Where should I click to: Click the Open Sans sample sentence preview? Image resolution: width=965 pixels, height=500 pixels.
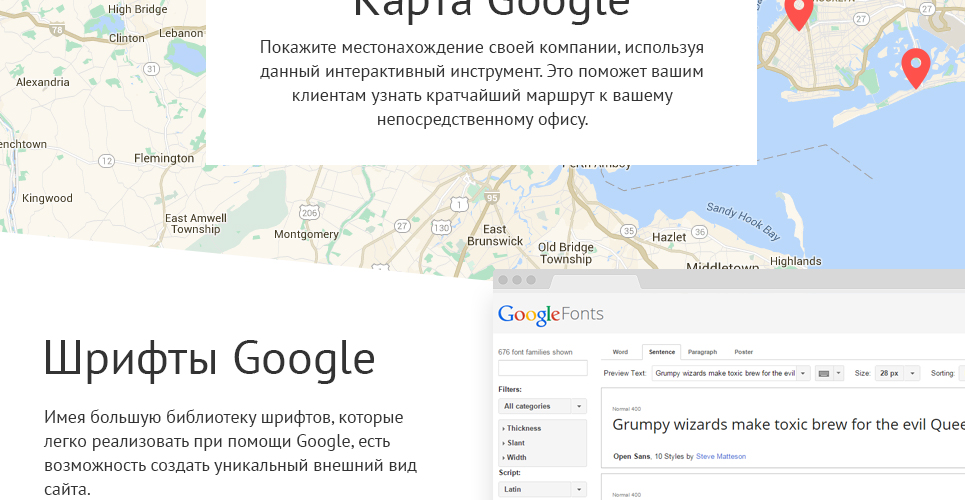tap(788, 425)
